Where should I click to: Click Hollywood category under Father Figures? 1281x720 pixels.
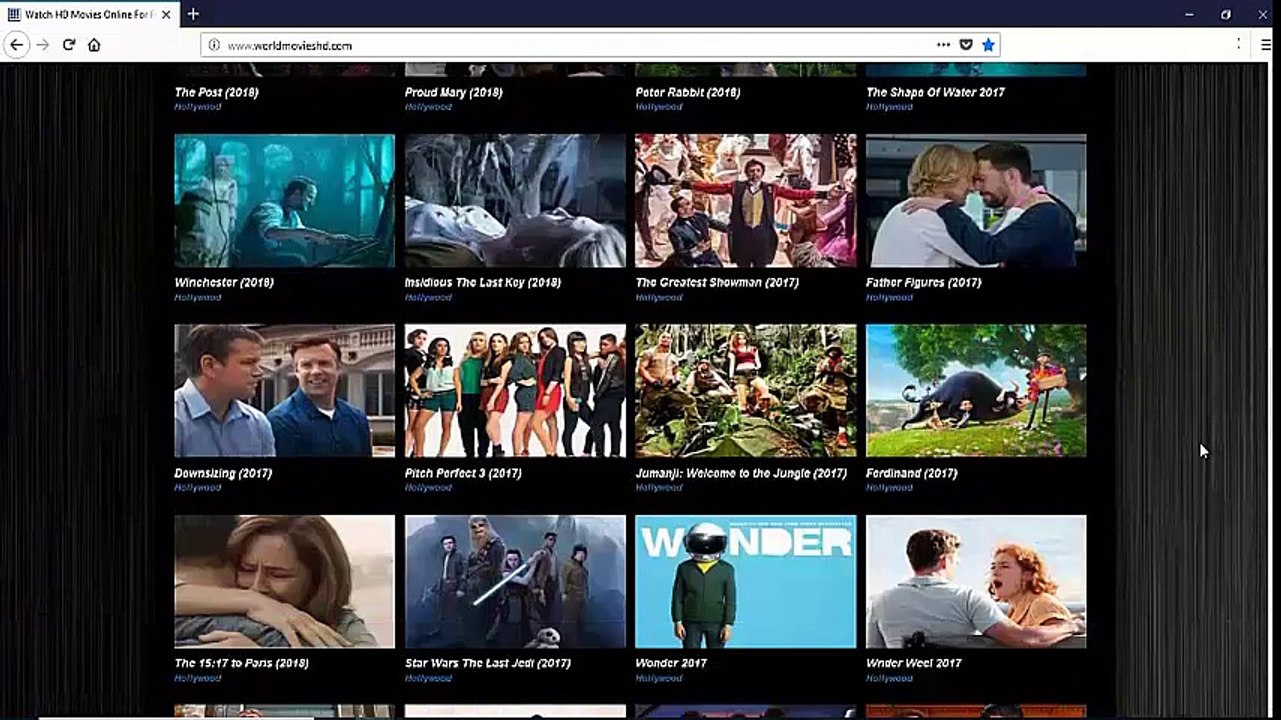(x=889, y=297)
